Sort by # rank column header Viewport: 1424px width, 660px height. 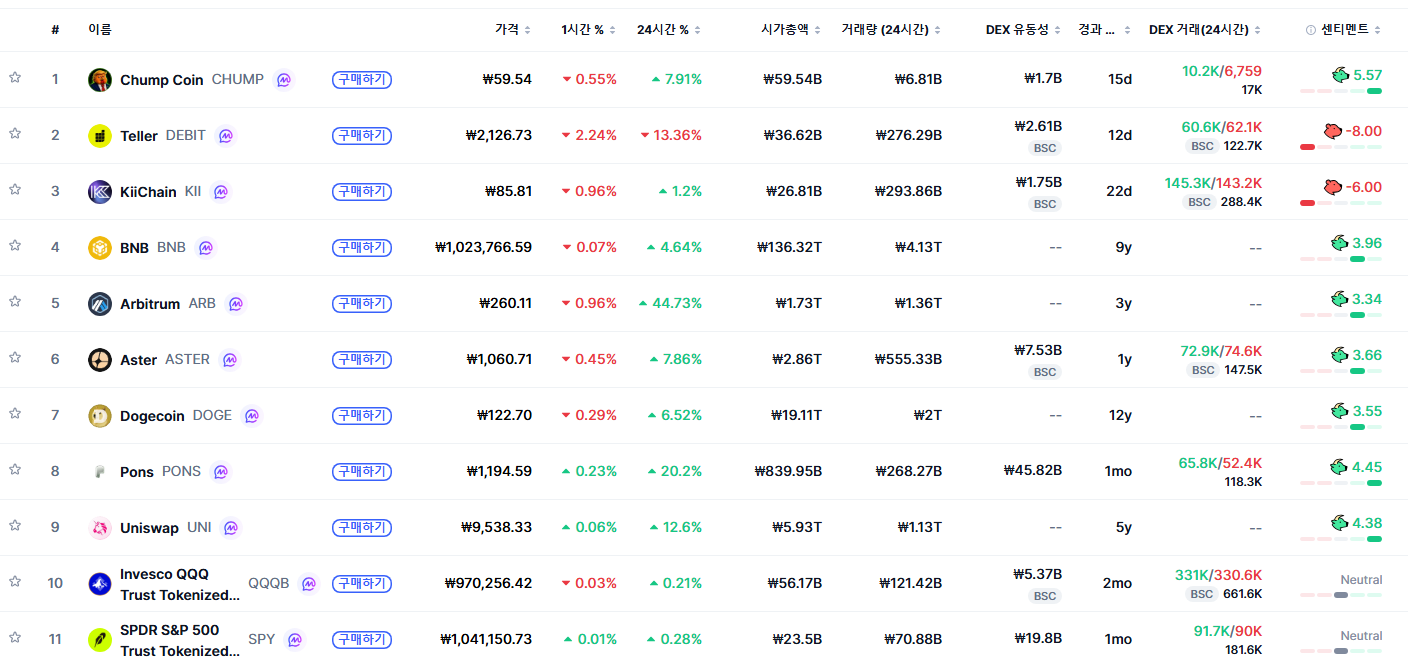55,30
